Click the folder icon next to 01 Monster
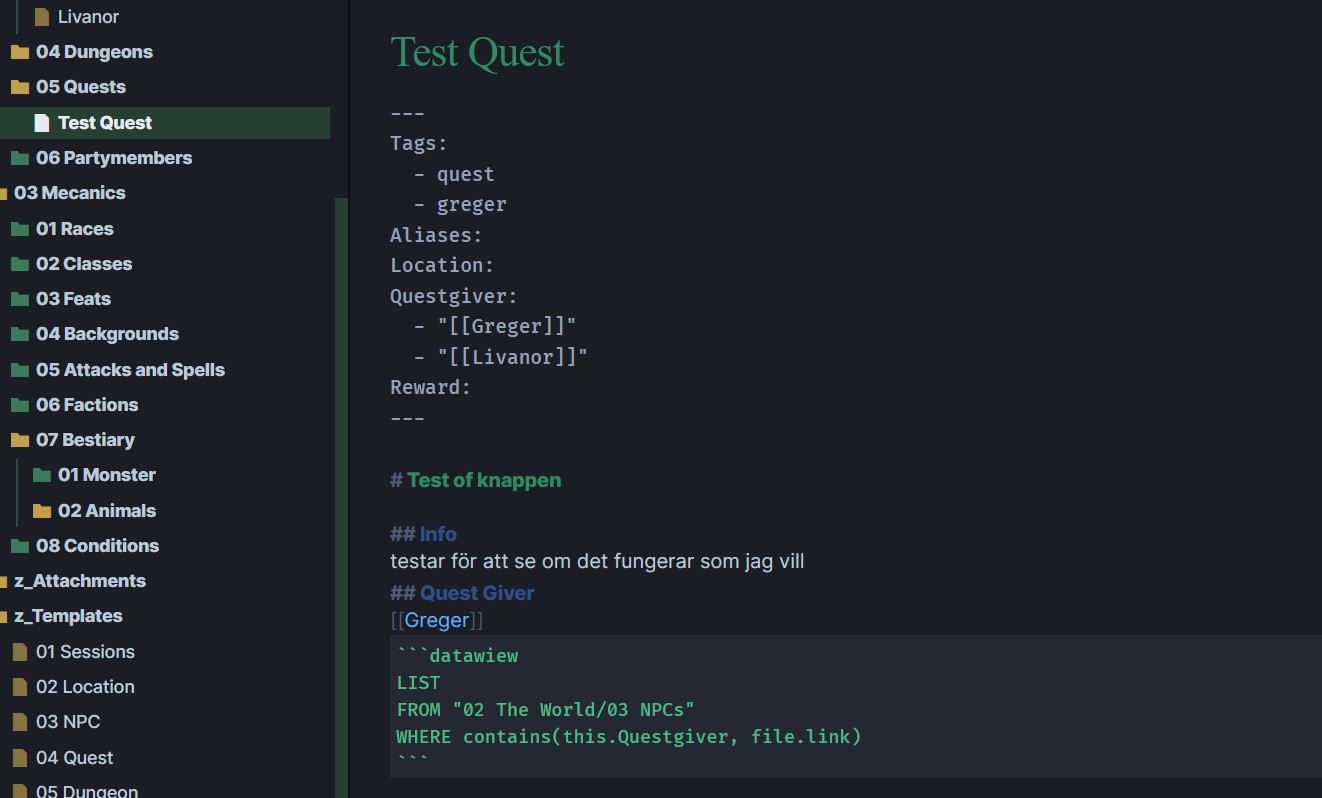The height and width of the screenshot is (798, 1322). coord(42,475)
